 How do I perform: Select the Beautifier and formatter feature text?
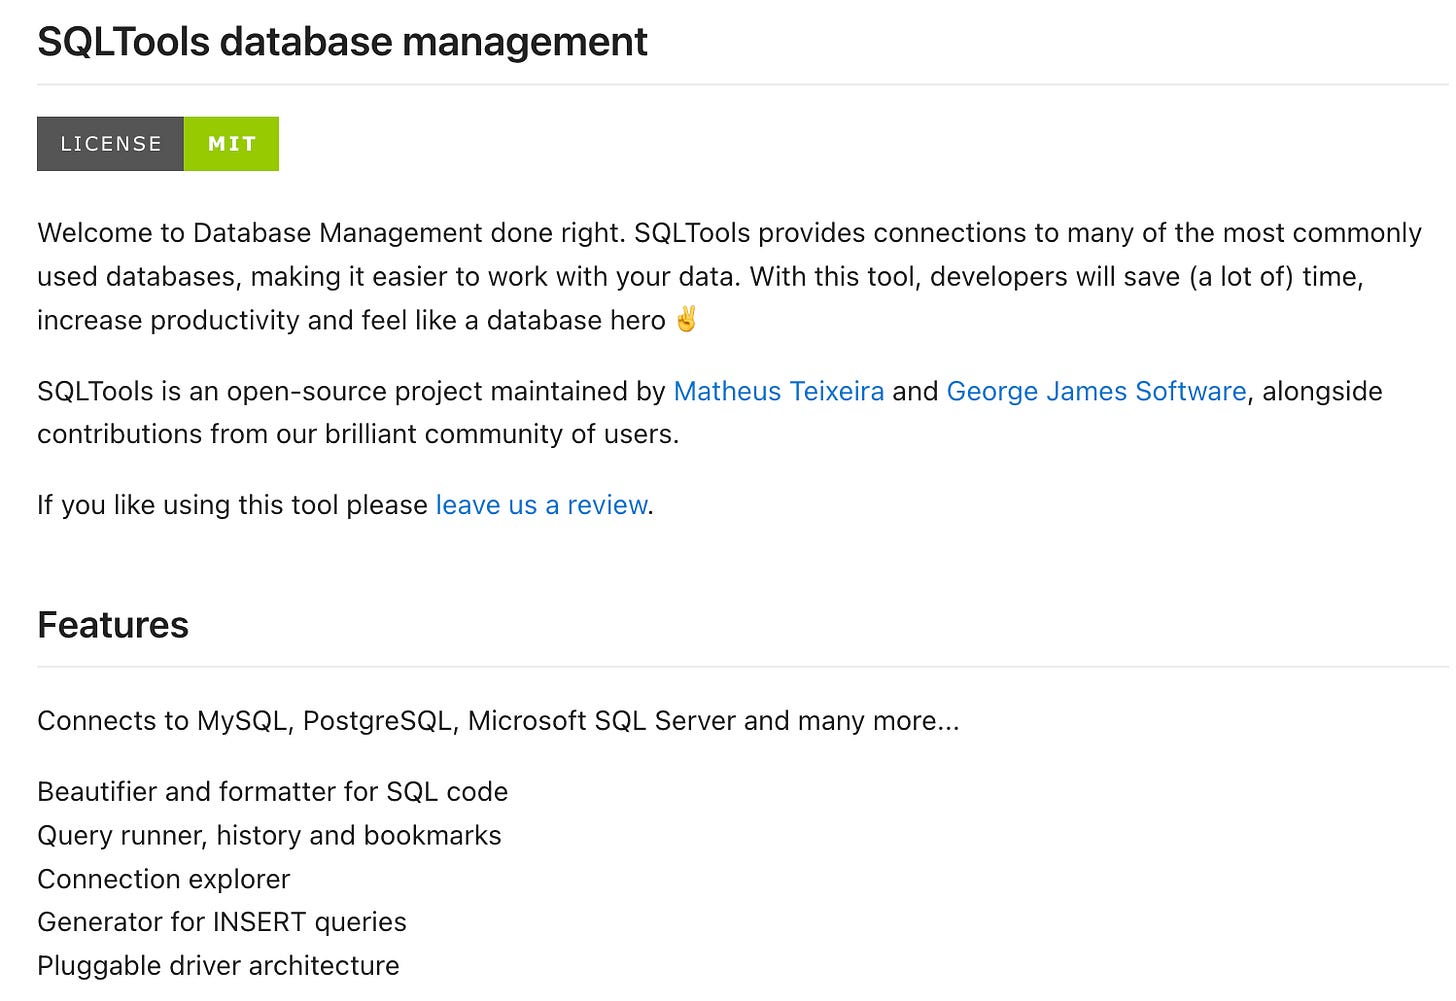(272, 791)
